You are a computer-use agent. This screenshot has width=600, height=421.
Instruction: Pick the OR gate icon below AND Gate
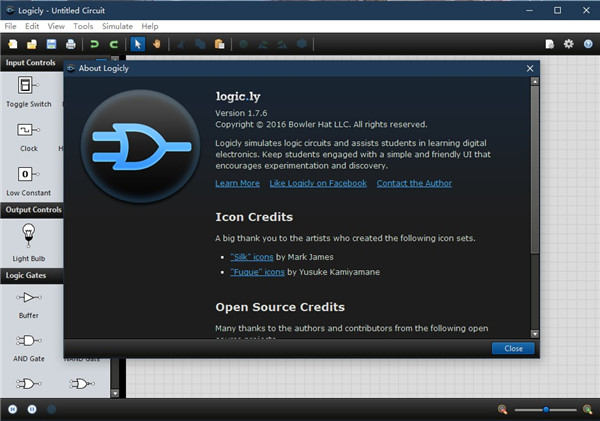[29, 383]
